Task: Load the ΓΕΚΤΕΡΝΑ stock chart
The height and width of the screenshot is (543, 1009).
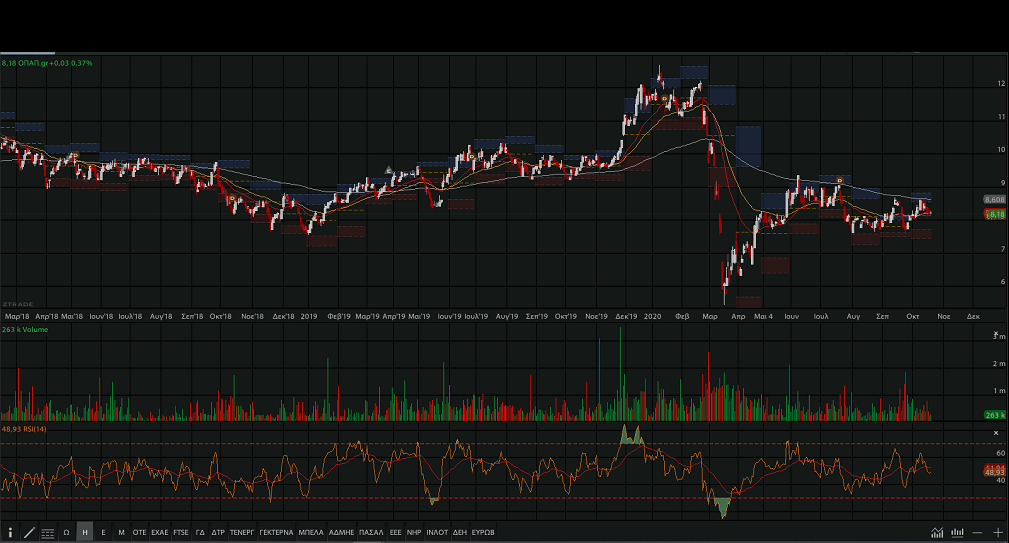Action: click(276, 532)
